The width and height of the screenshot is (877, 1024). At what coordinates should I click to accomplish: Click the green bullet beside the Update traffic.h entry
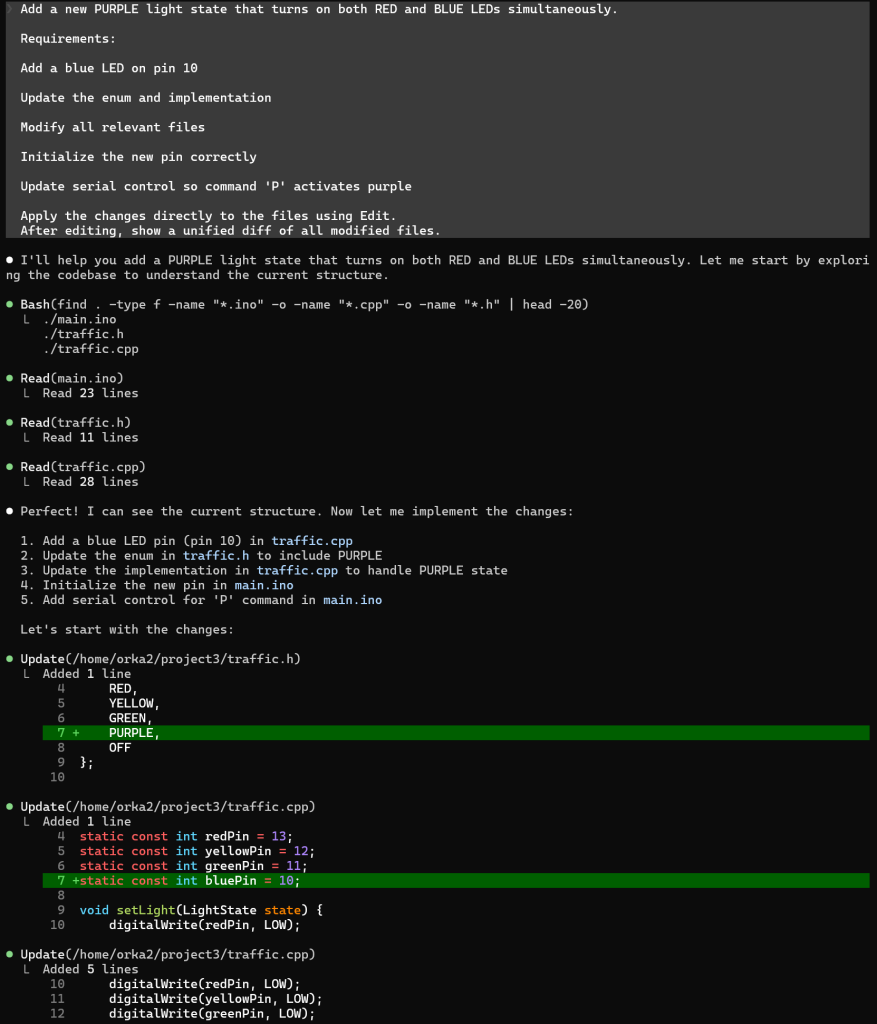(x=9, y=659)
